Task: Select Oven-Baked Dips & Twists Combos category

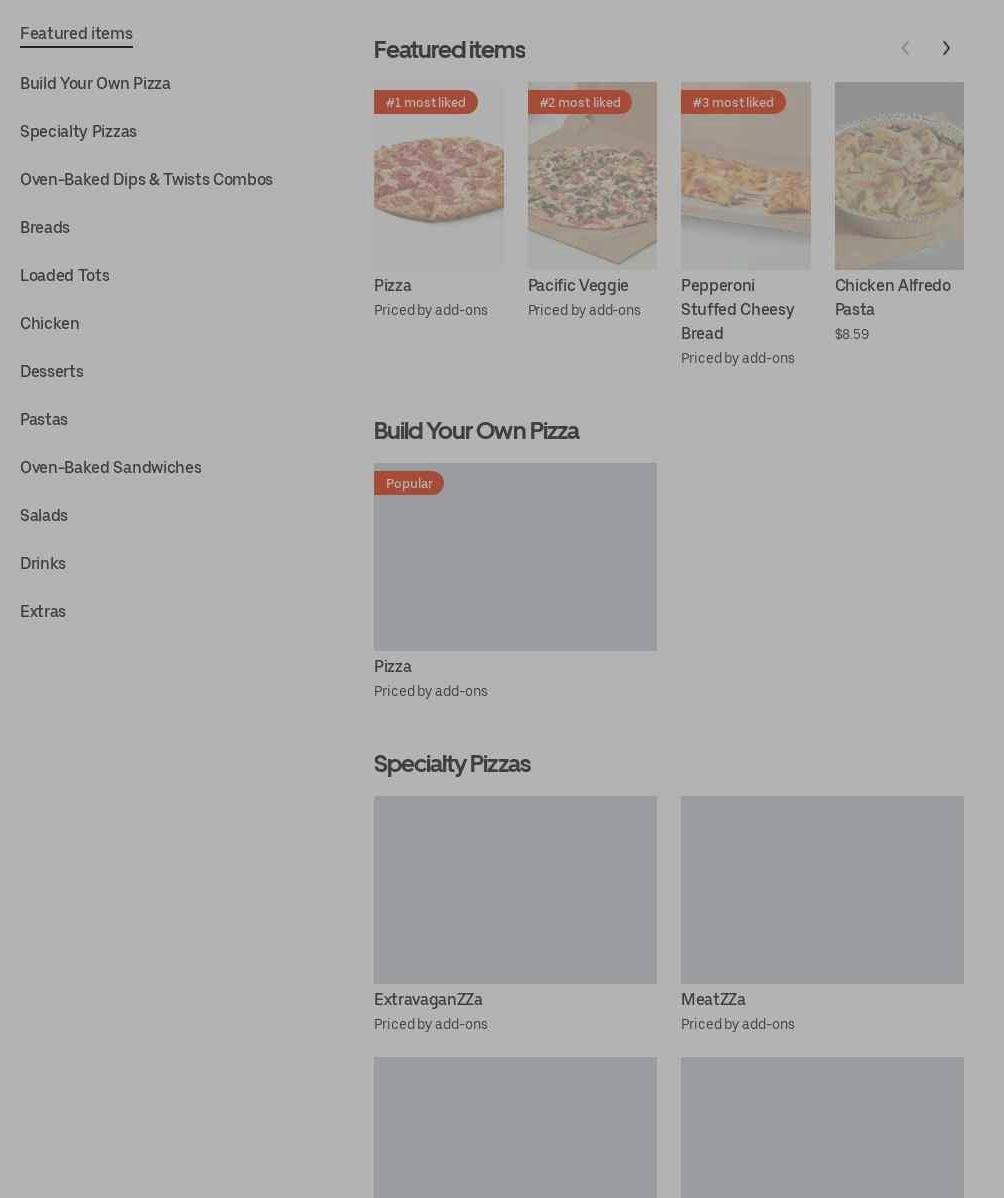Action: click(146, 180)
